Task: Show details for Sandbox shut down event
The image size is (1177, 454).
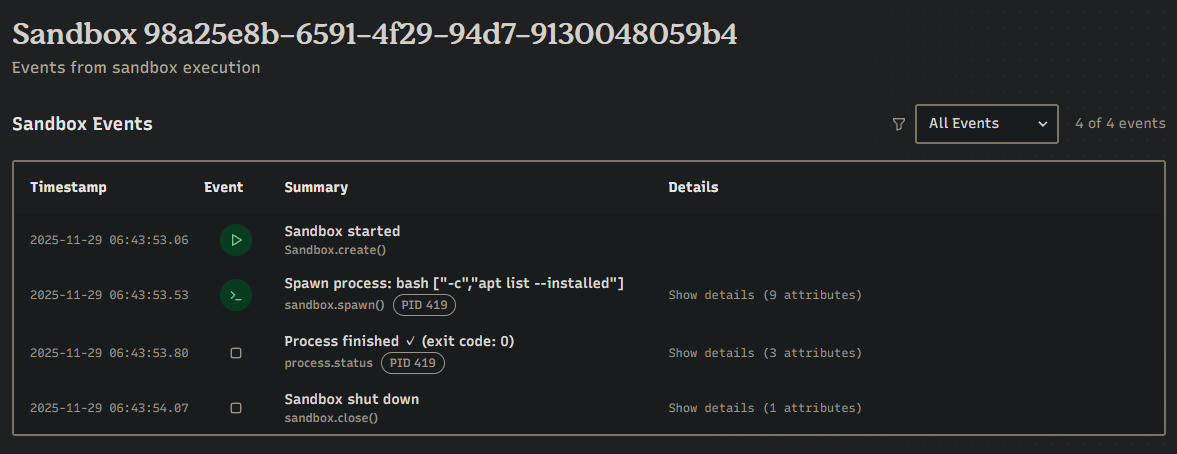Action: point(764,408)
